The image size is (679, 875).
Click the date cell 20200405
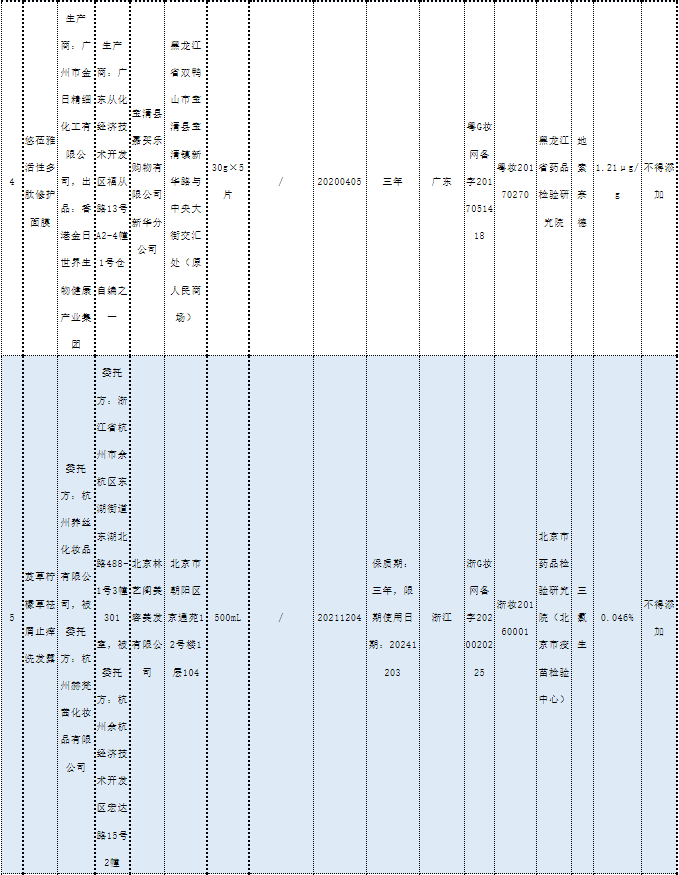338,182
